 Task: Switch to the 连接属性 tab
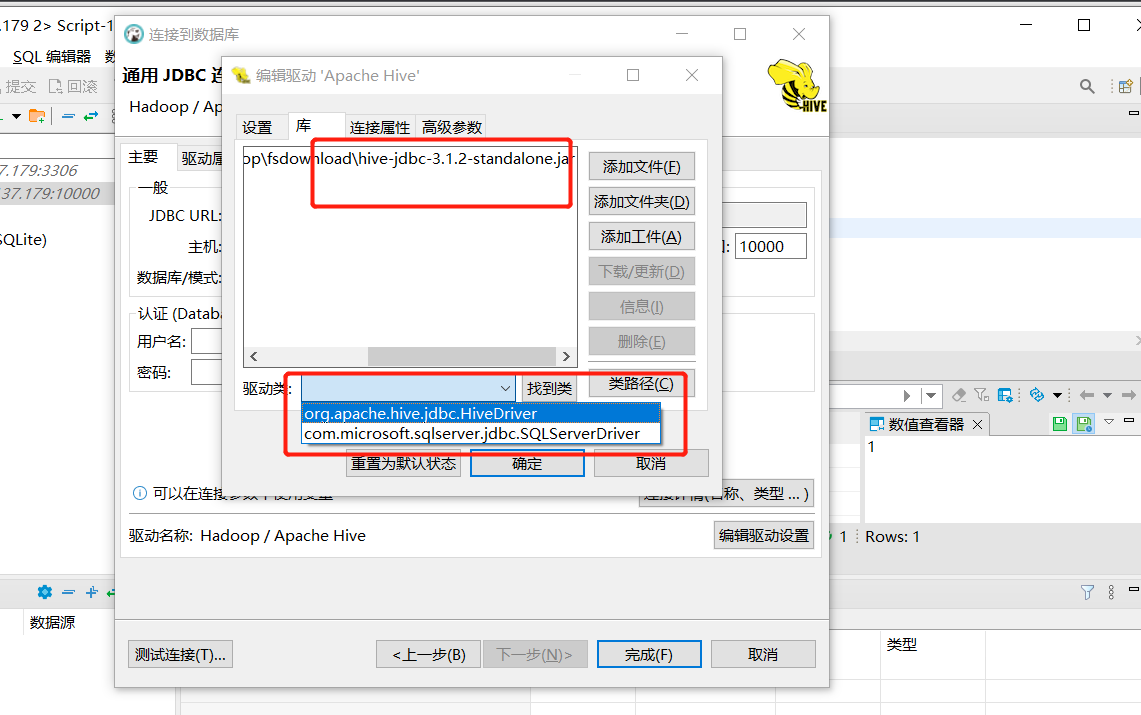(379, 127)
